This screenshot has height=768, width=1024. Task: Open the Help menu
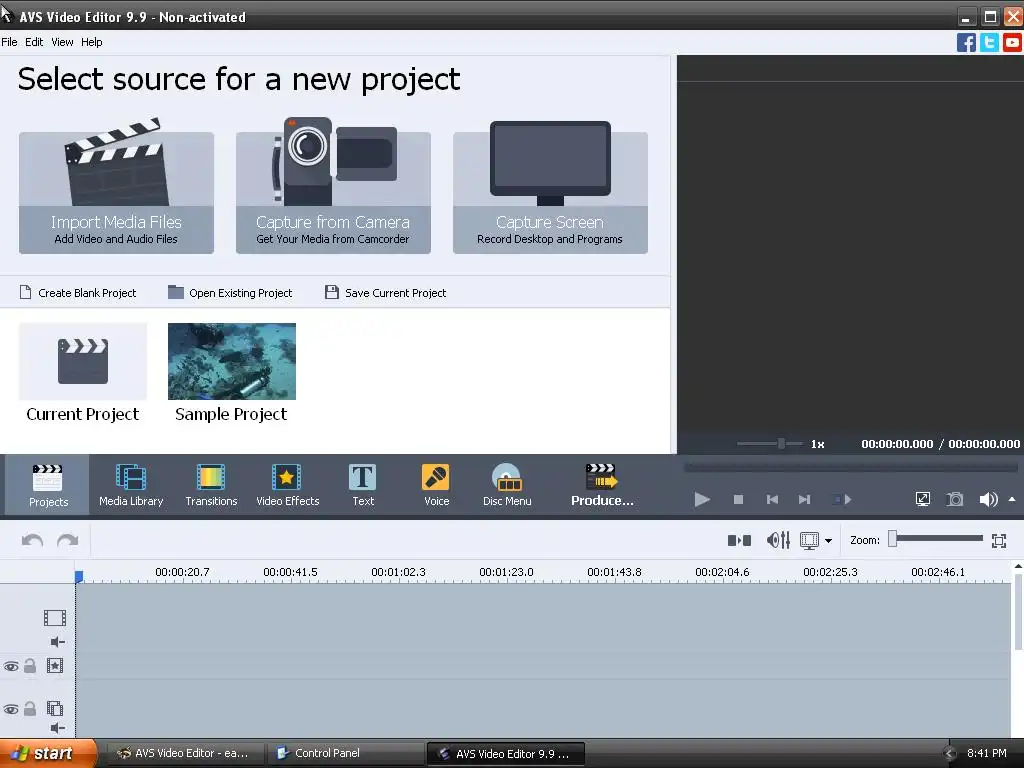(91, 42)
